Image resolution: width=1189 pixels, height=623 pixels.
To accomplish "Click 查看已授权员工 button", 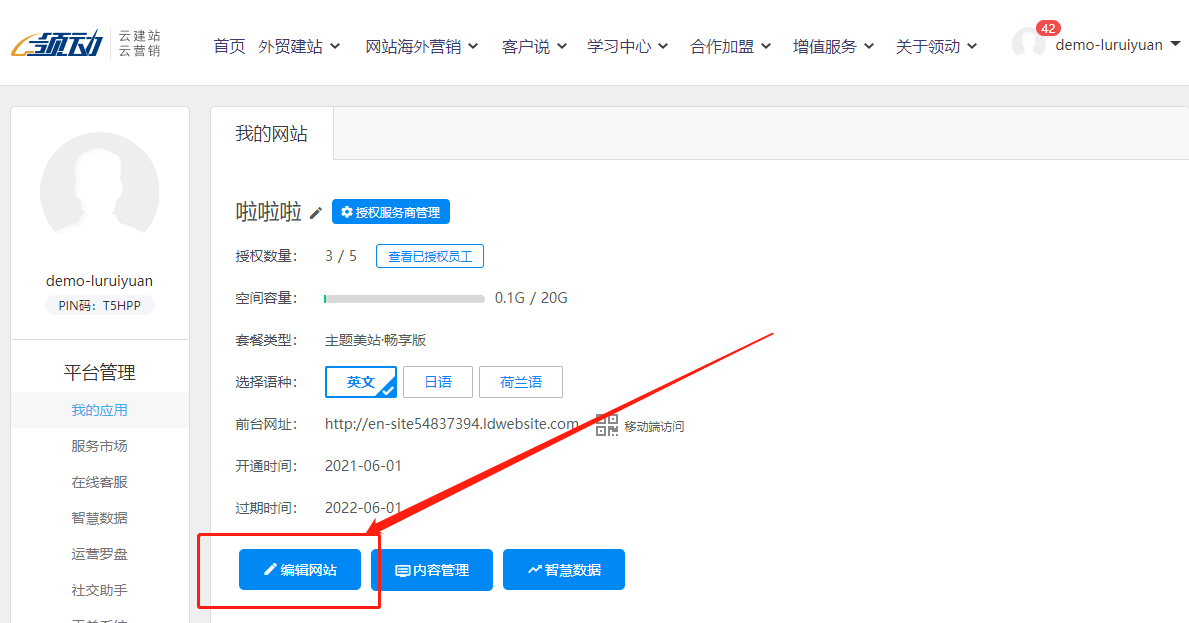I will (430, 256).
